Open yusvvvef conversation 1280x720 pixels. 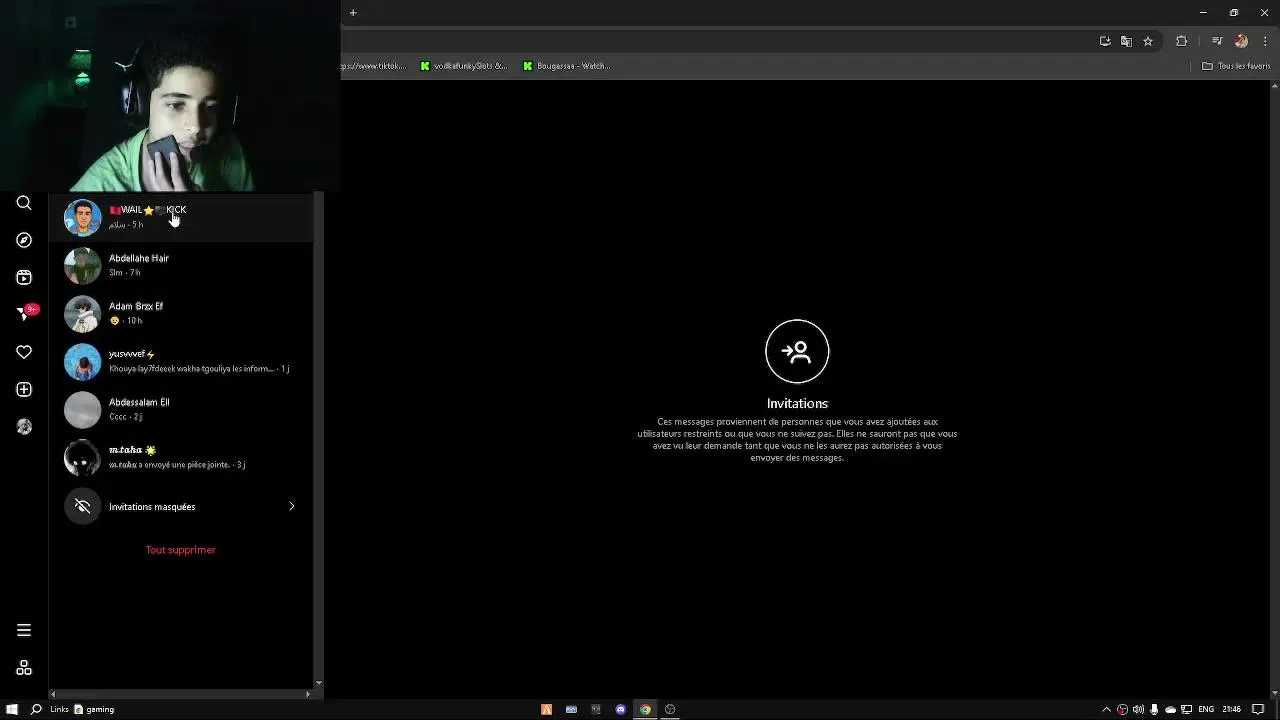coord(181,361)
